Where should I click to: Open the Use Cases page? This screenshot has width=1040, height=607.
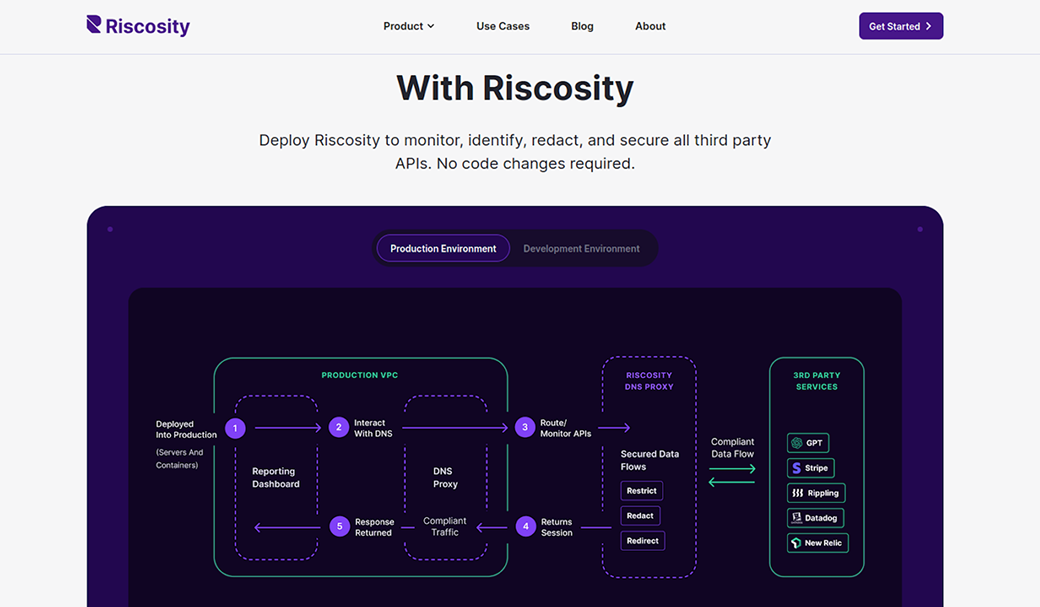pyautogui.click(x=503, y=27)
